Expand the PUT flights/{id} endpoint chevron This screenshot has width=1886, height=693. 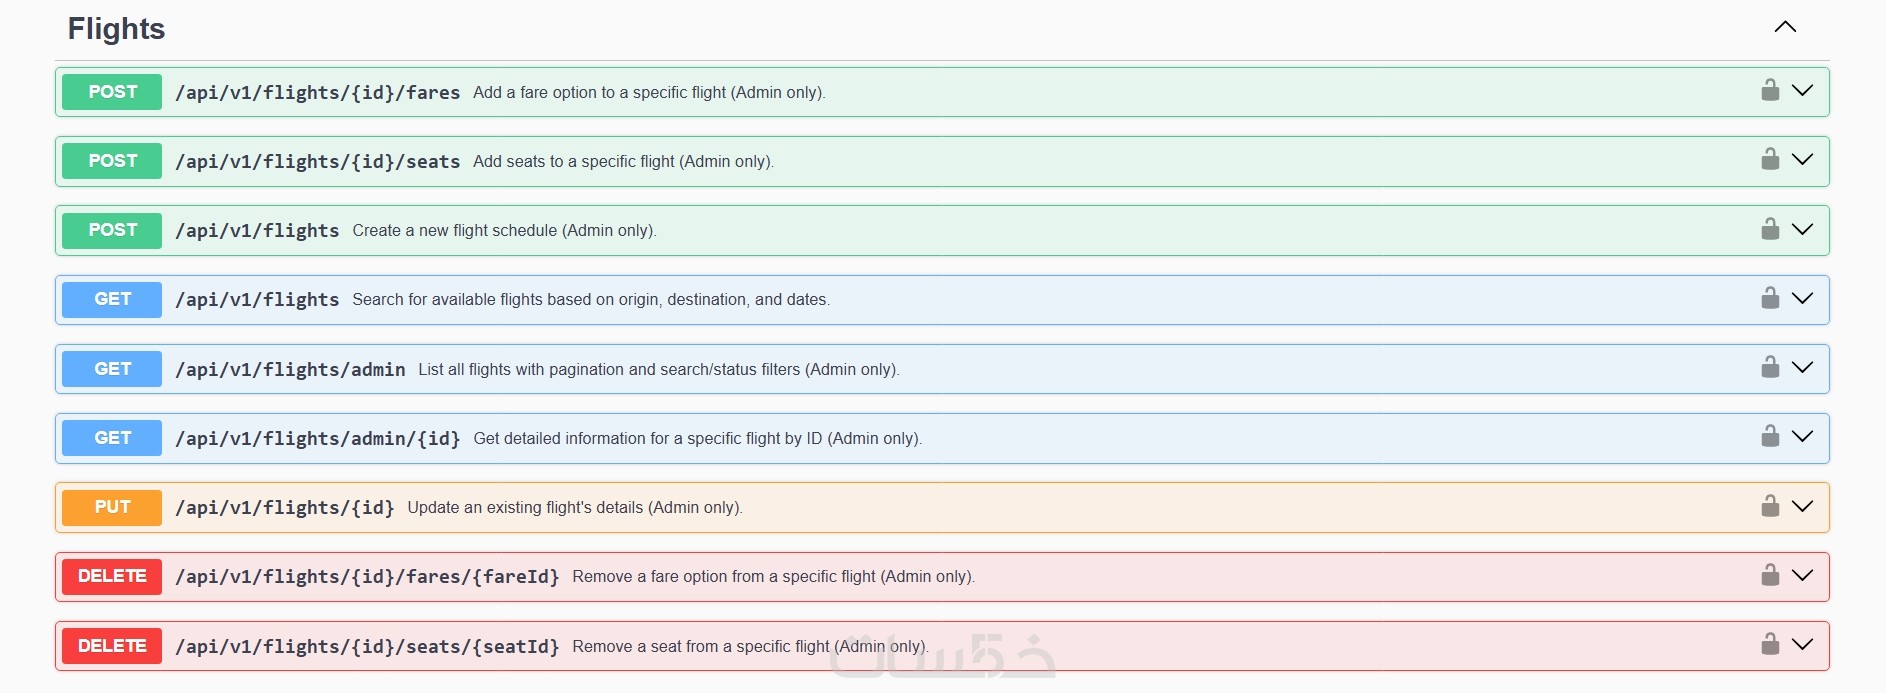1802,506
